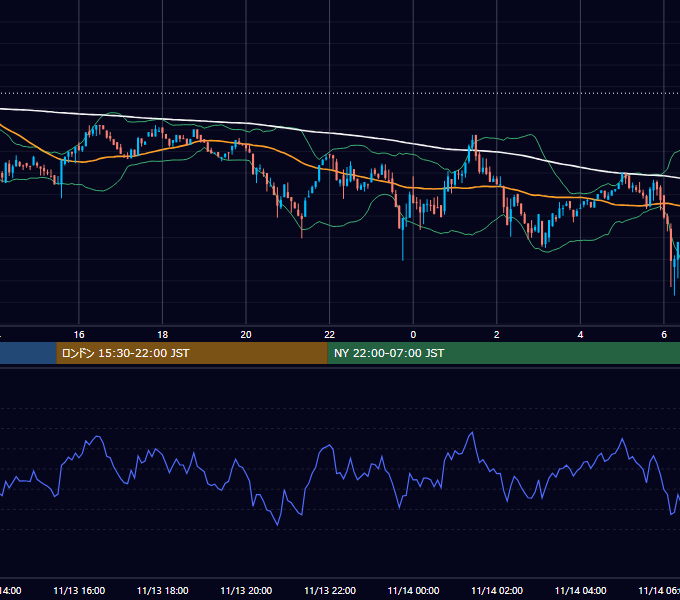Image resolution: width=680 pixels, height=600 pixels.
Task: Click the 11/14 02:00 time label
Action: 497,590
